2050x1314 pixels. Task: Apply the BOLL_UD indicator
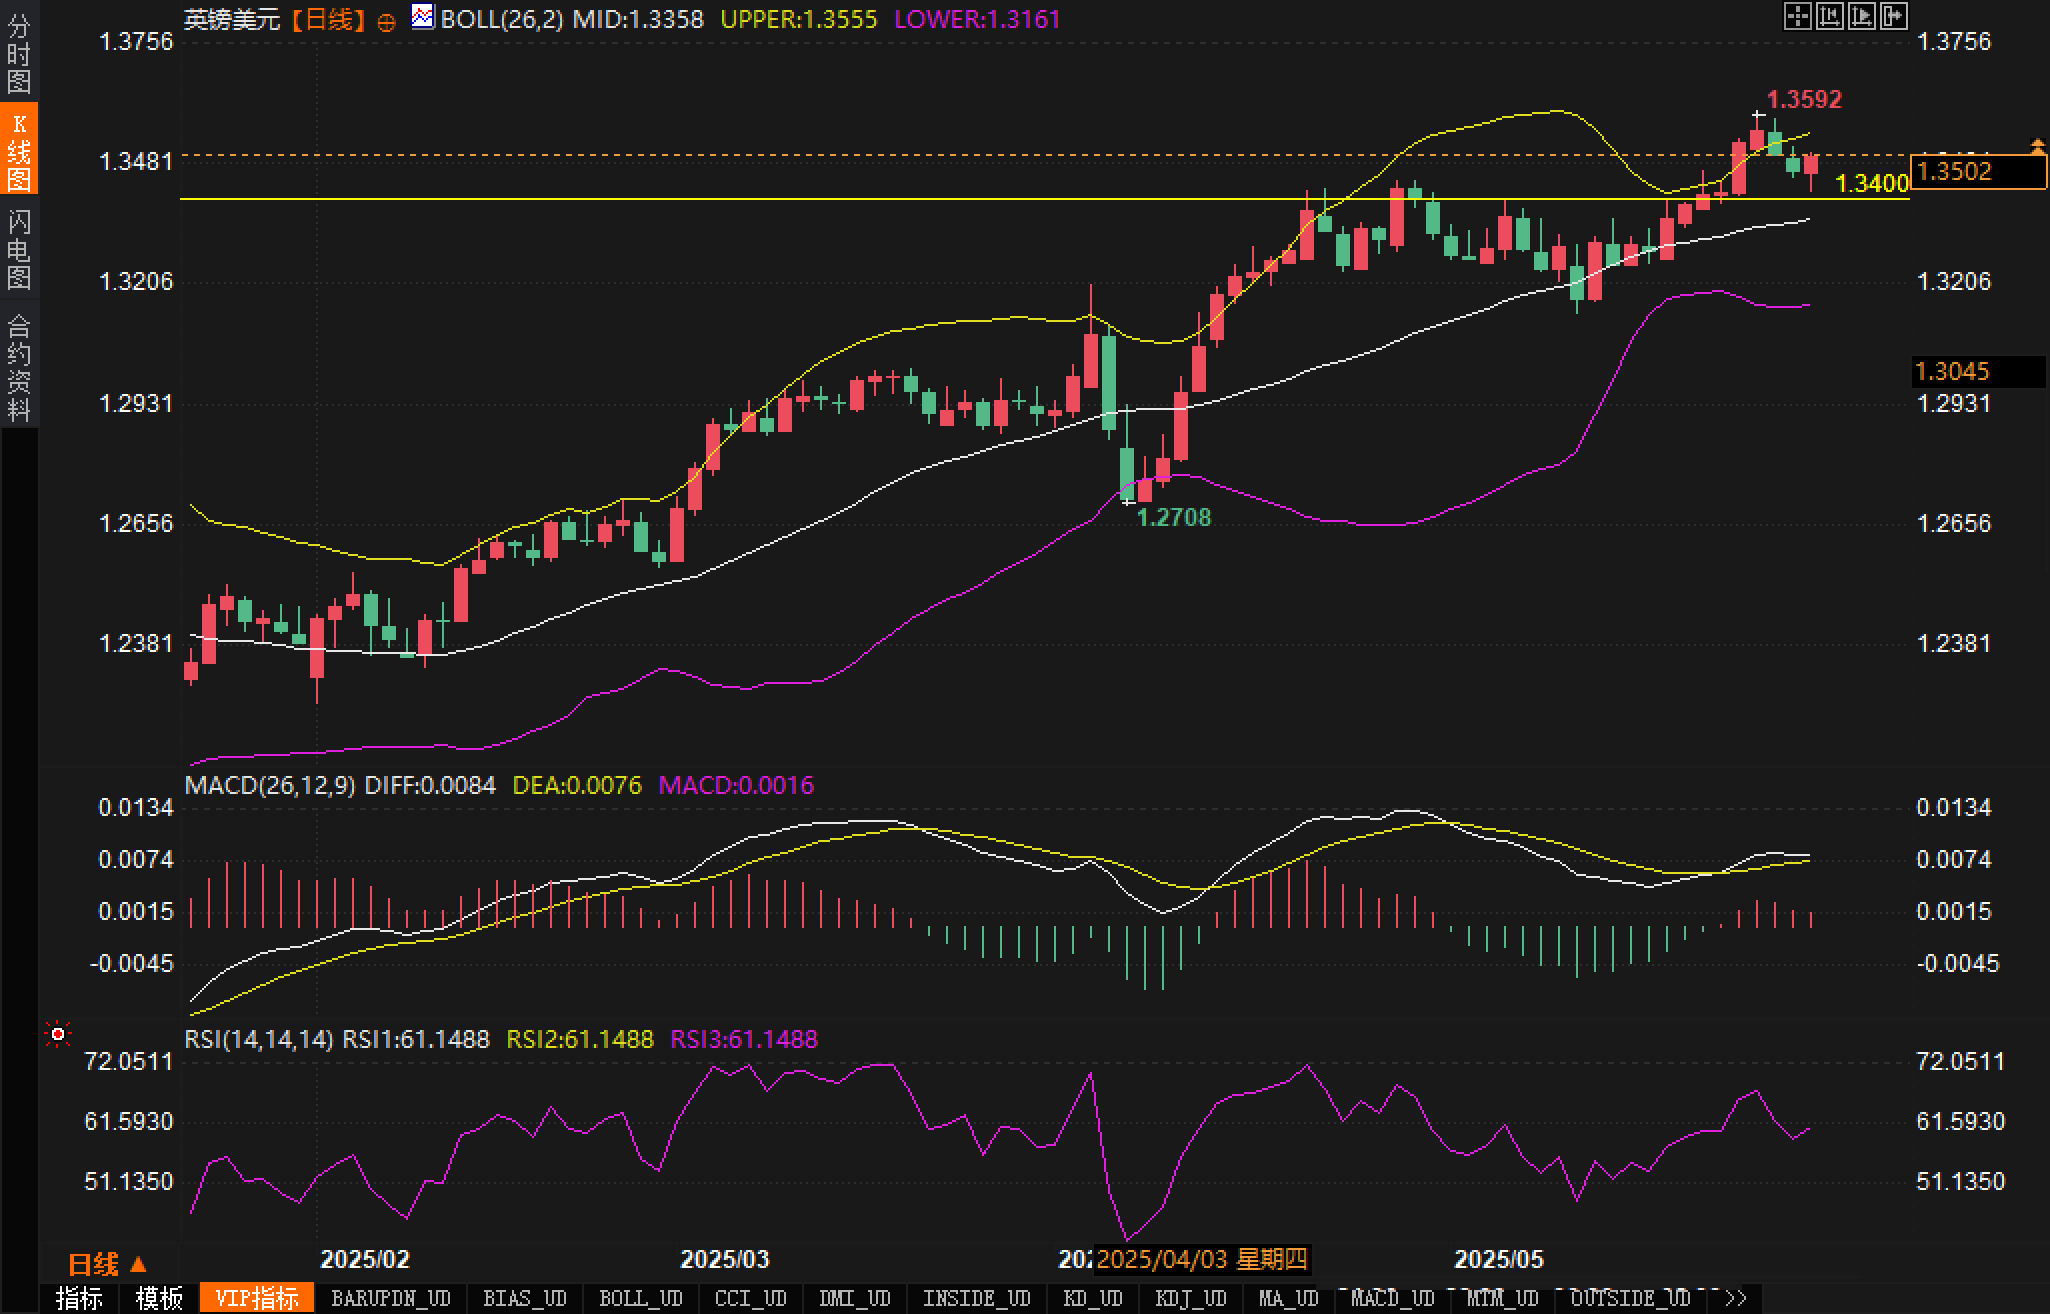click(x=640, y=1298)
